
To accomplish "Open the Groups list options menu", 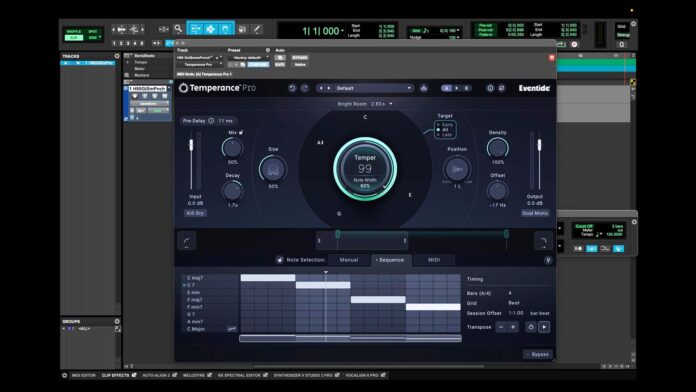I will tap(117, 321).
